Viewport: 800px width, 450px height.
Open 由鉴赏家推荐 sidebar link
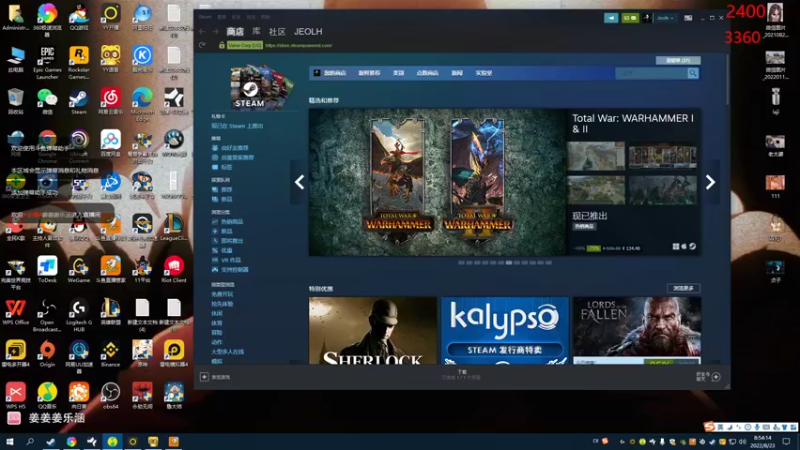click(237, 158)
